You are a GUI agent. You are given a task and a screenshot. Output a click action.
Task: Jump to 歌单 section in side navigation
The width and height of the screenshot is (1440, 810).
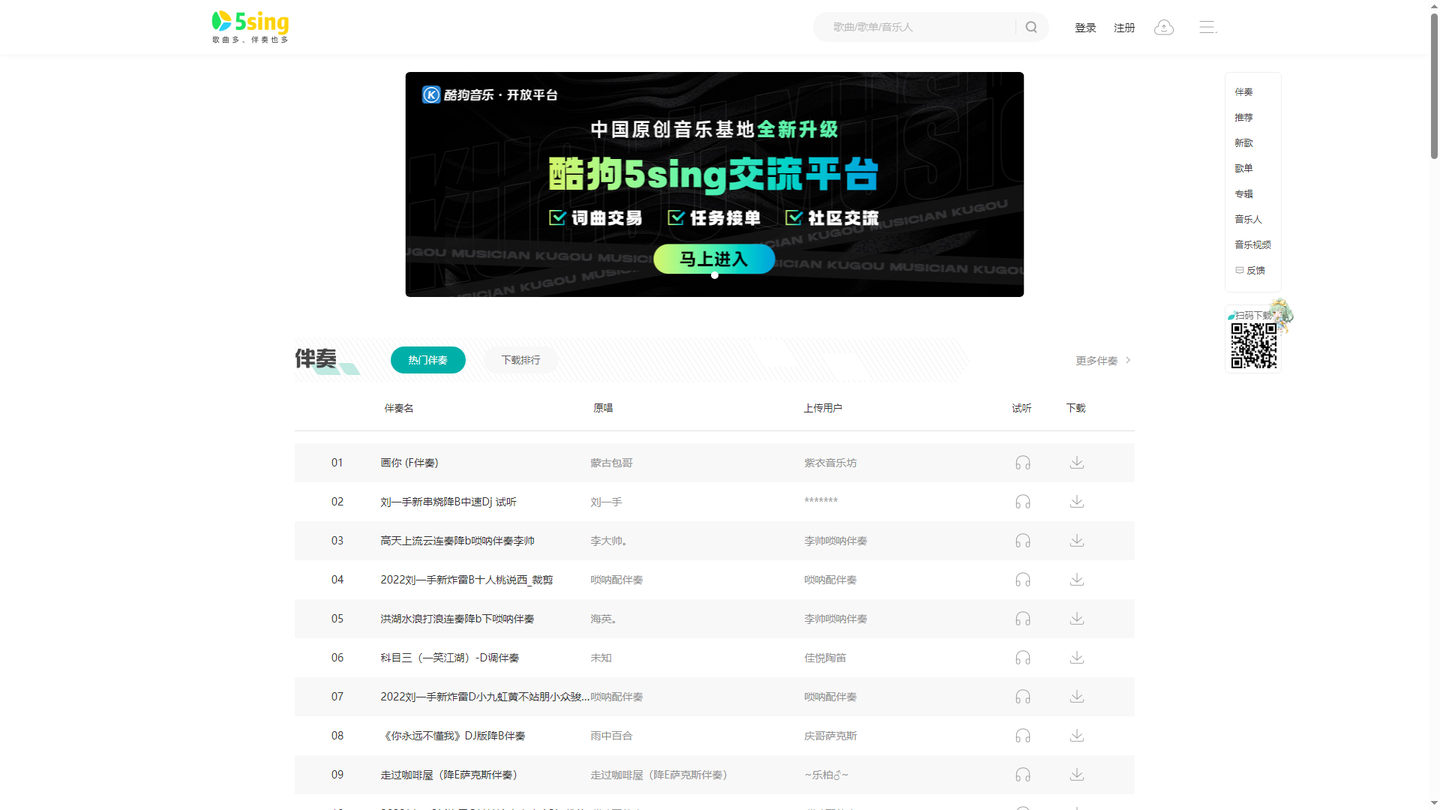pos(1244,168)
